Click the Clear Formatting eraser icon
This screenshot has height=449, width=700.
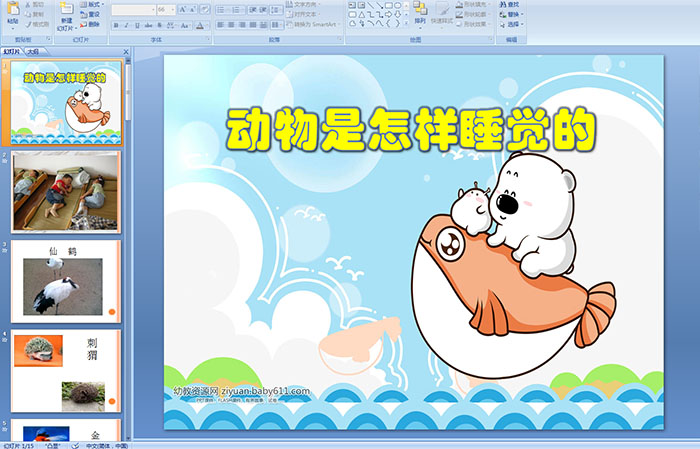click(x=205, y=10)
